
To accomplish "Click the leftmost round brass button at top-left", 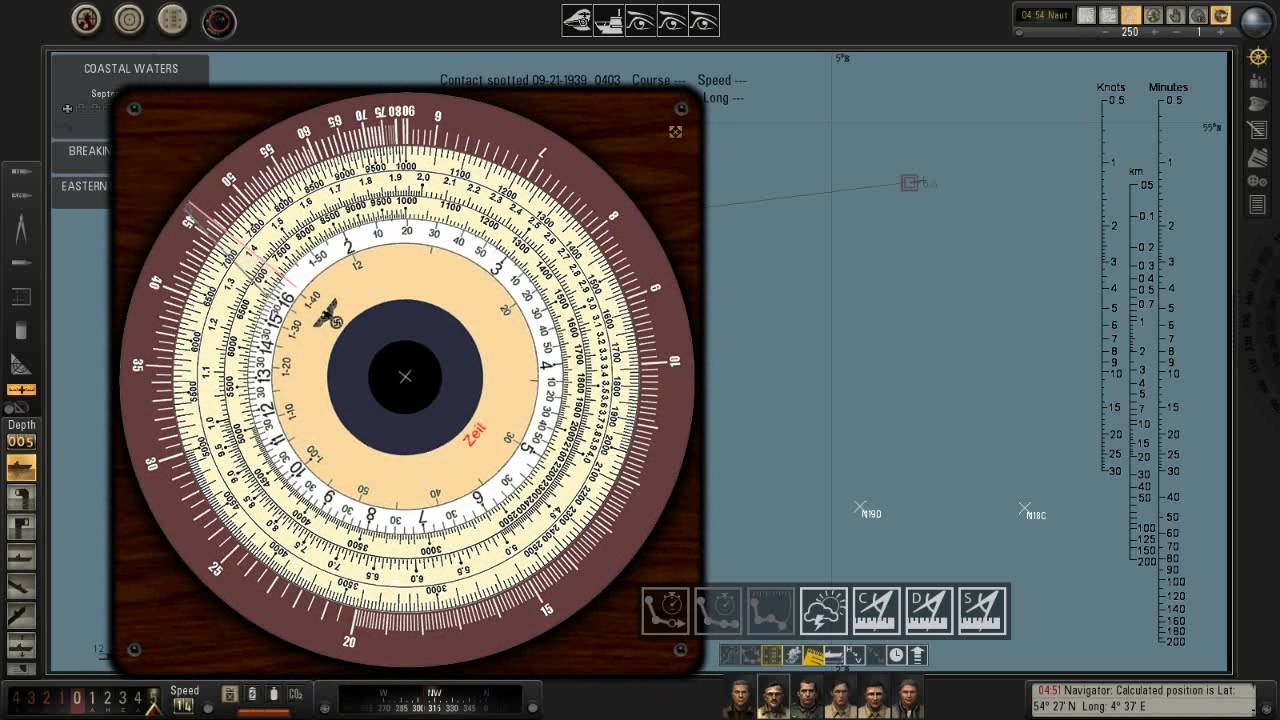I will click(87, 20).
